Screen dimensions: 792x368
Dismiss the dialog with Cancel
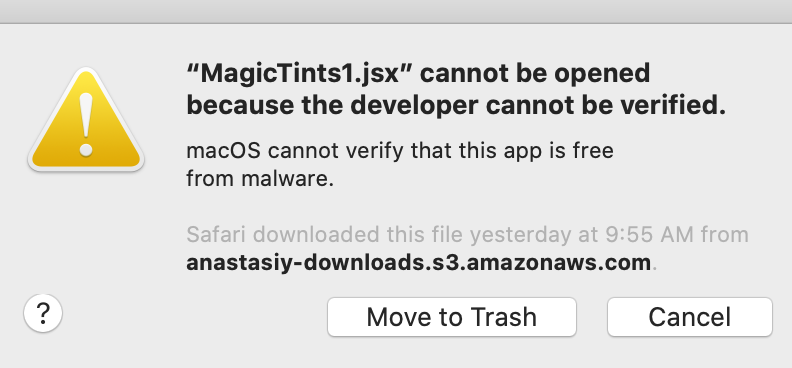689,317
